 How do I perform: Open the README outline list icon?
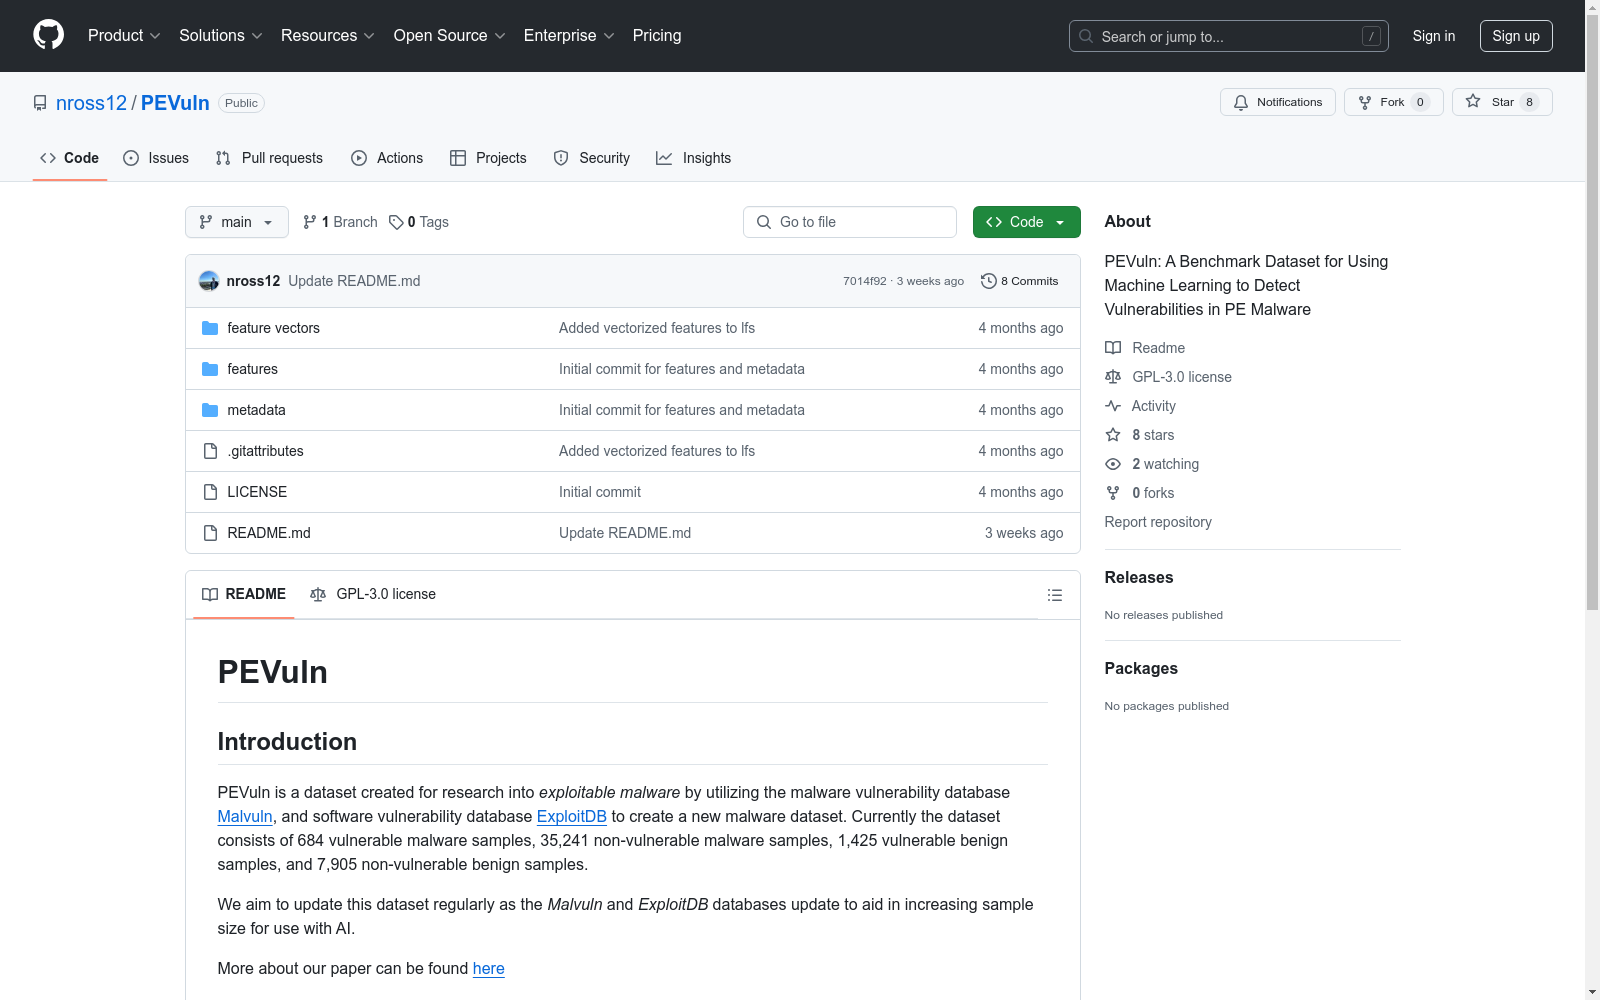(1055, 595)
